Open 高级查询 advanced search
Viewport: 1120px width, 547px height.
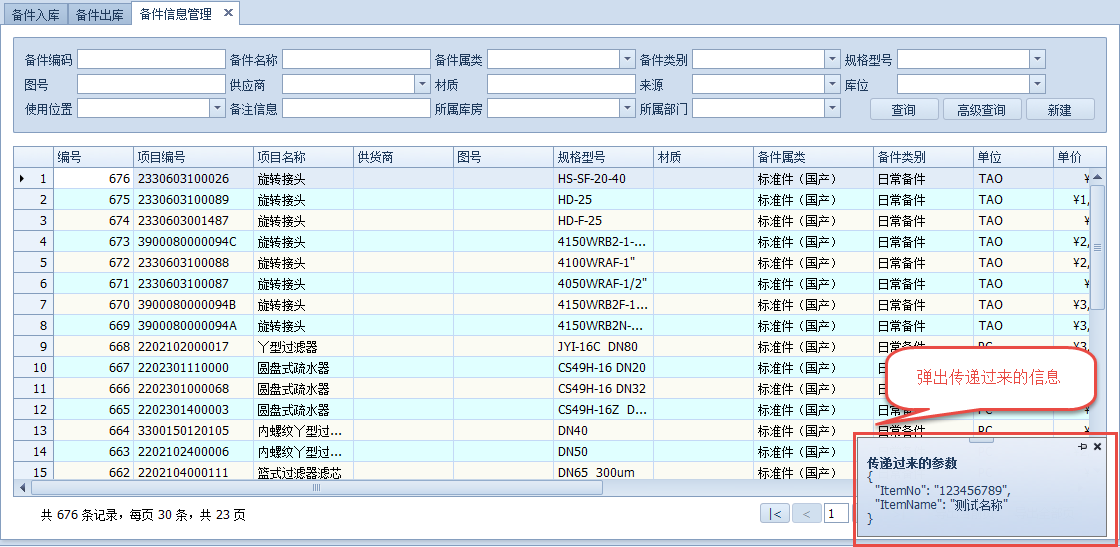pos(981,110)
